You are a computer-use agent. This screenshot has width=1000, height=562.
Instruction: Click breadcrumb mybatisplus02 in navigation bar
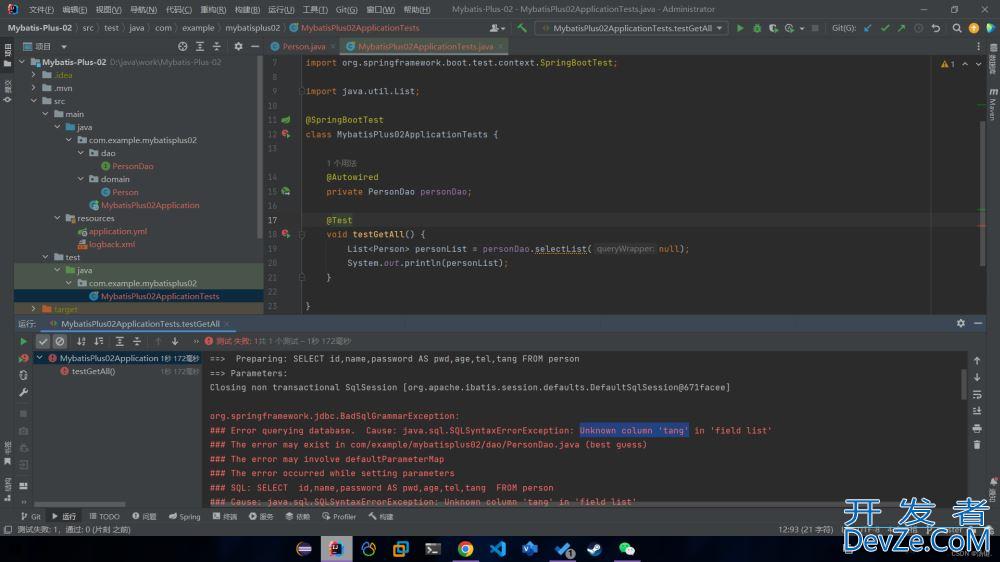[x=253, y=28]
